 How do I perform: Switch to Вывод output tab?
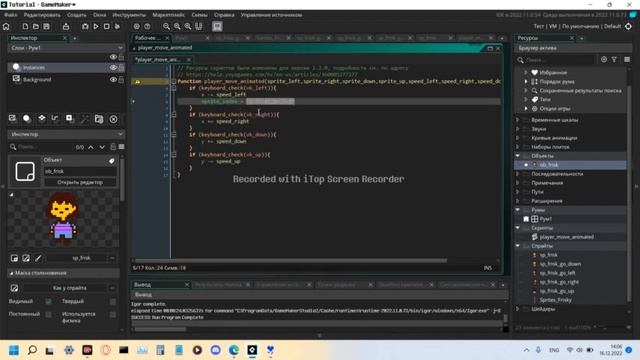(143, 285)
